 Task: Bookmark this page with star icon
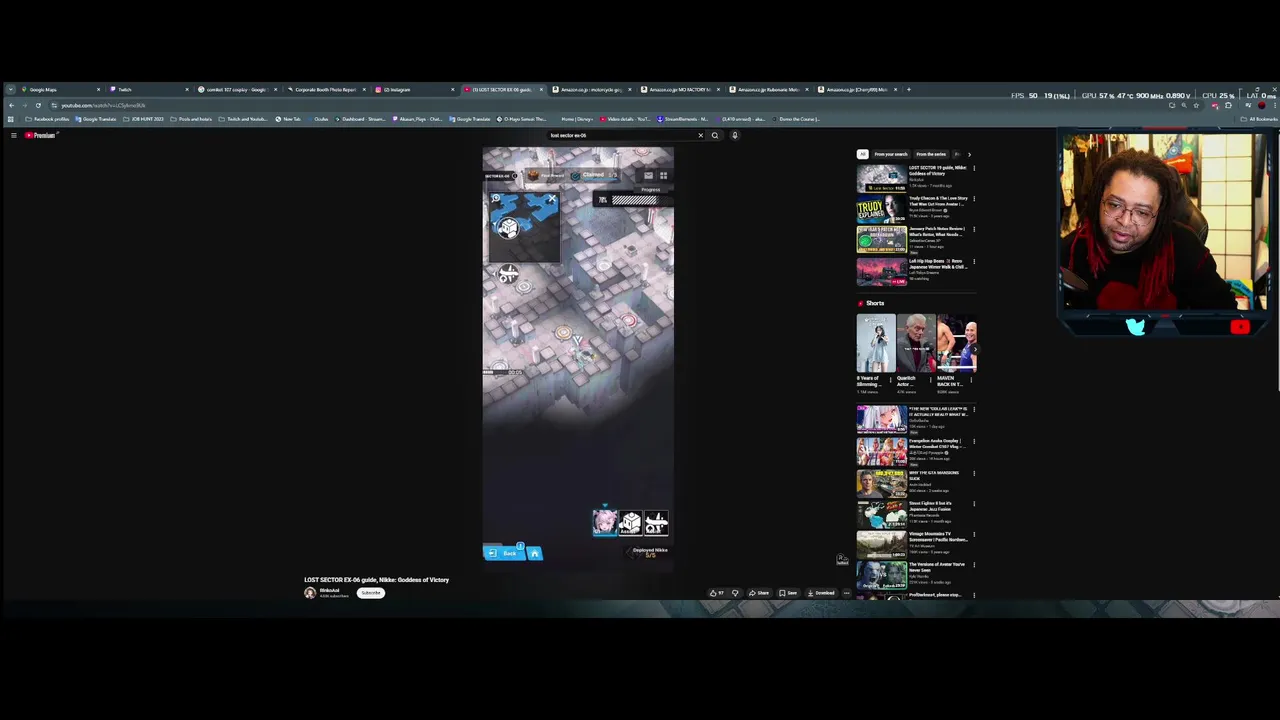[1196, 105]
